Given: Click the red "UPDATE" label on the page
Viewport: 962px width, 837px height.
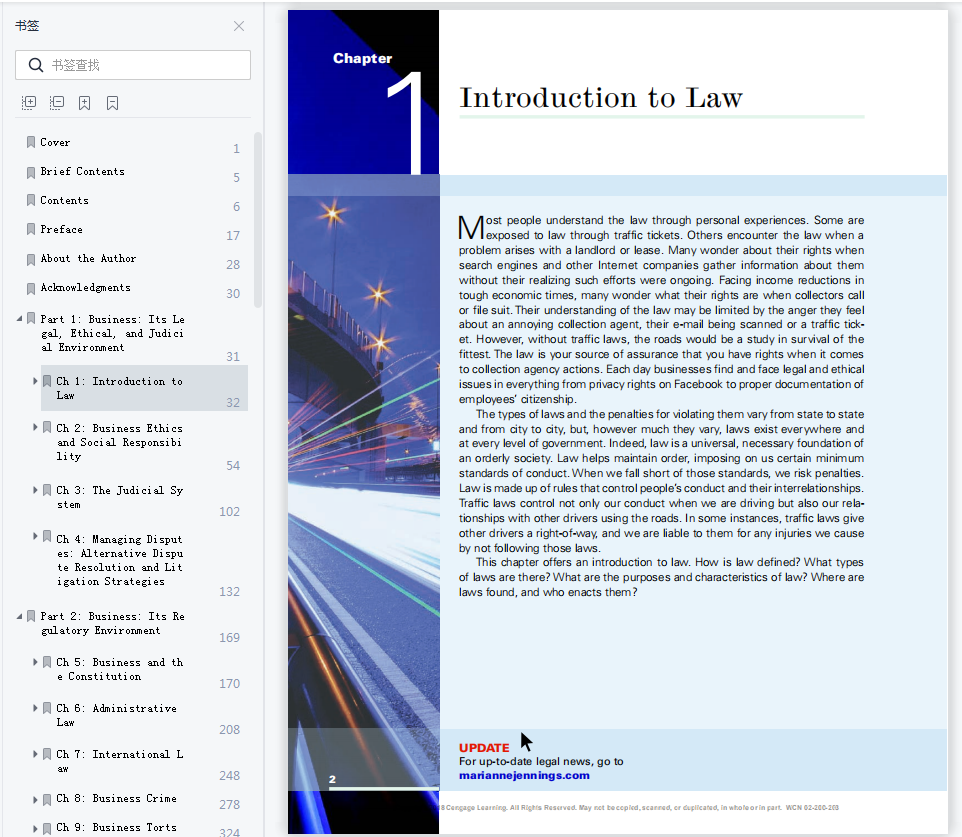Looking at the screenshot, I should [x=484, y=748].
